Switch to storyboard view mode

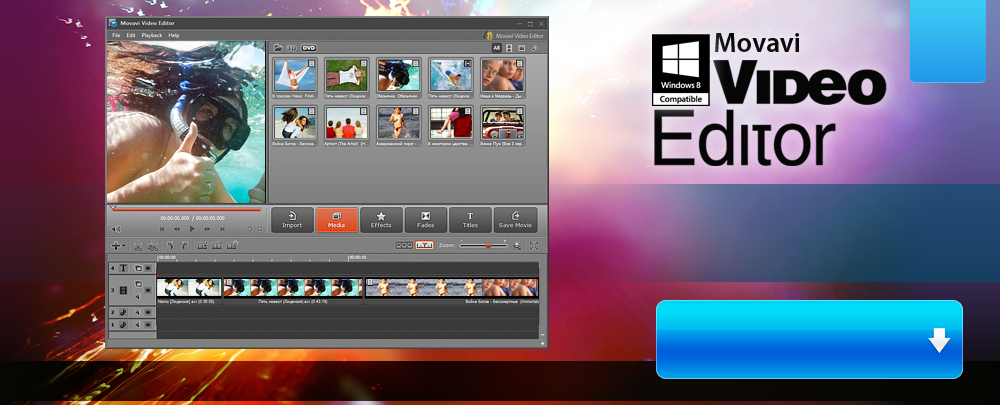(x=404, y=246)
